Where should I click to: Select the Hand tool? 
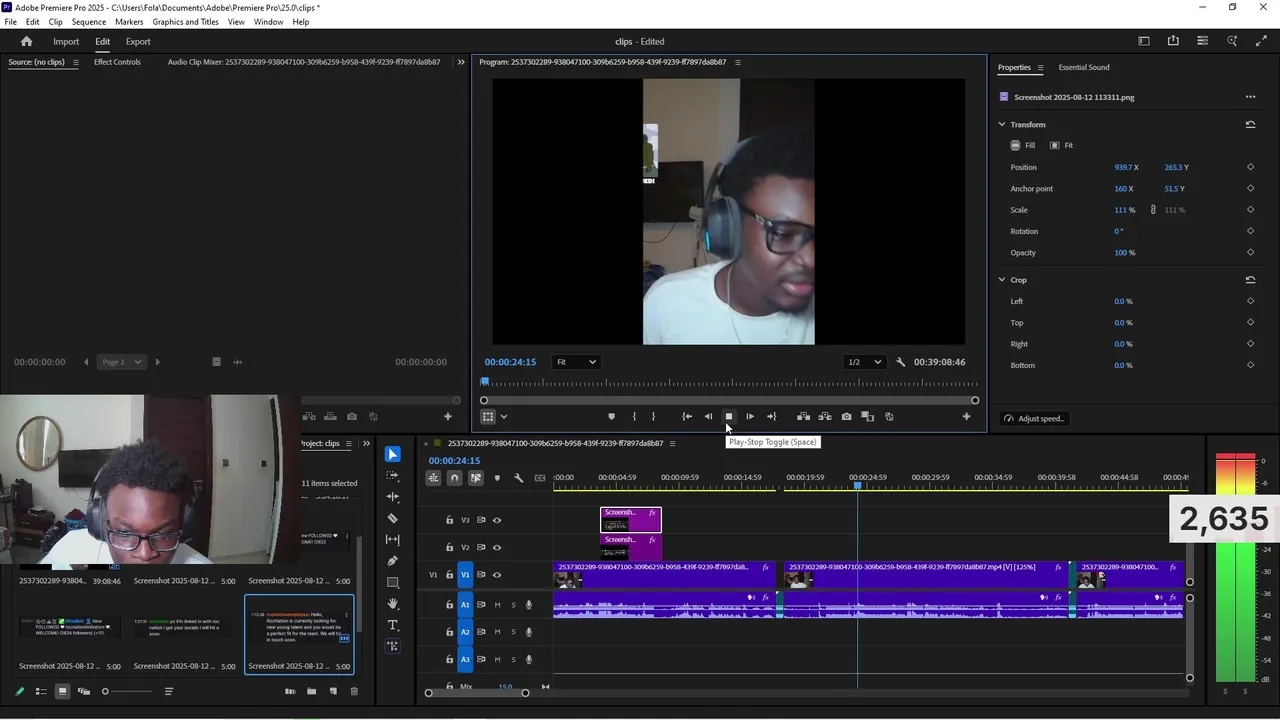(392, 604)
